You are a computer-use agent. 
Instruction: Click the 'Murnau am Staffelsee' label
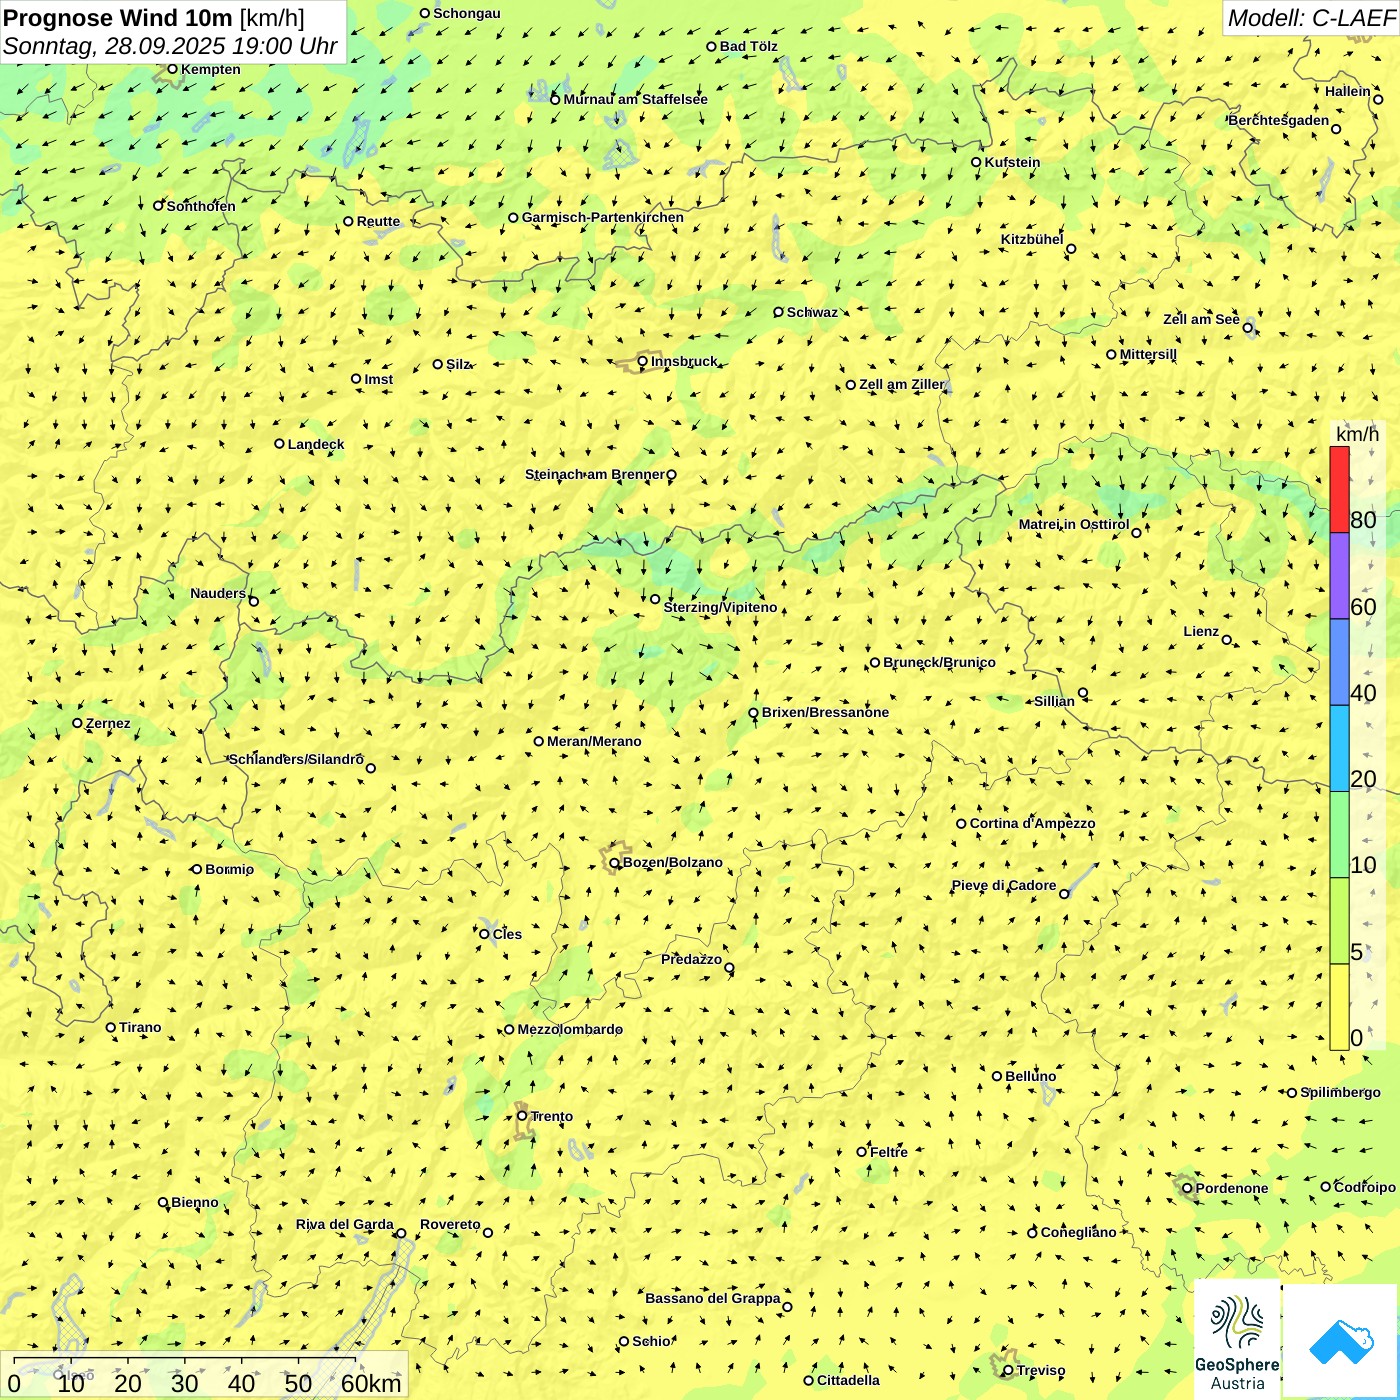635,99
